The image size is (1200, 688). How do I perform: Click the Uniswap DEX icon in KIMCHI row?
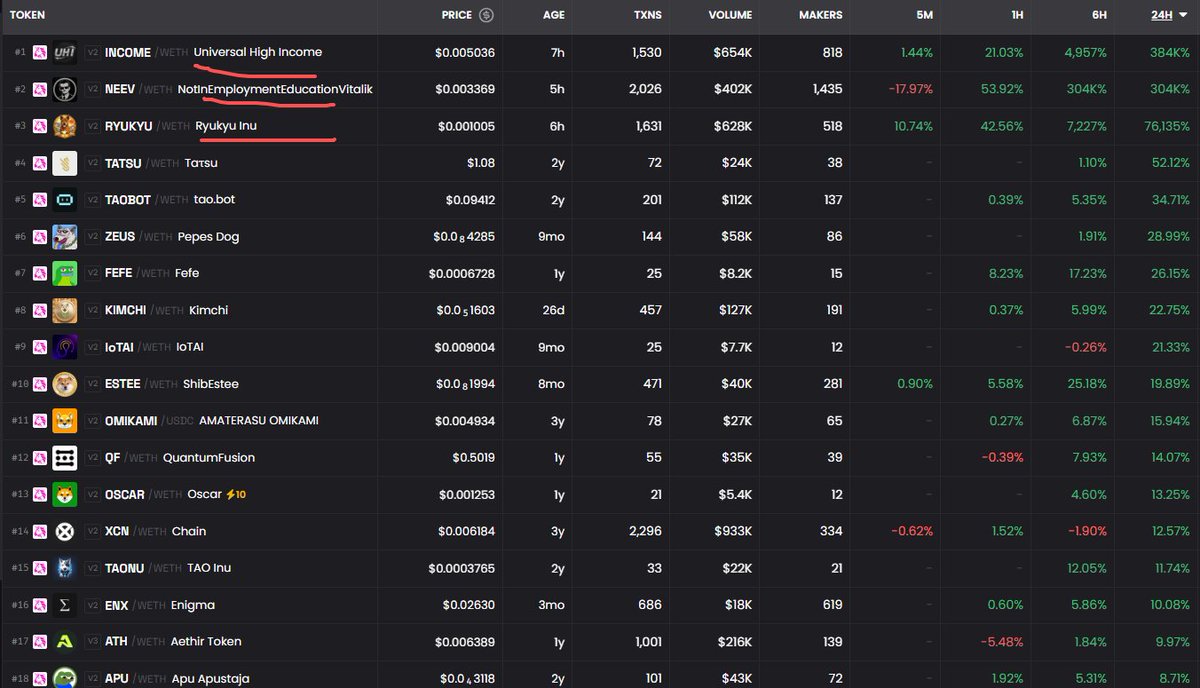click(x=40, y=310)
